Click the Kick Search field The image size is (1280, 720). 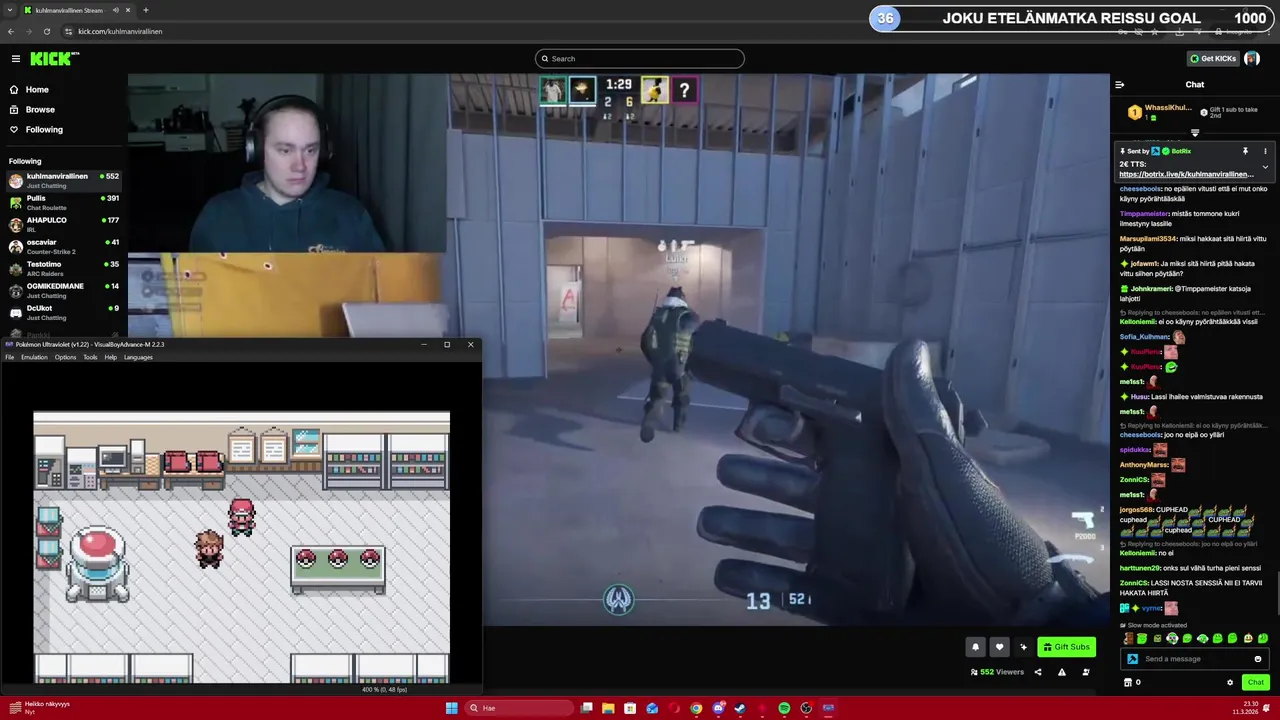coord(640,59)
